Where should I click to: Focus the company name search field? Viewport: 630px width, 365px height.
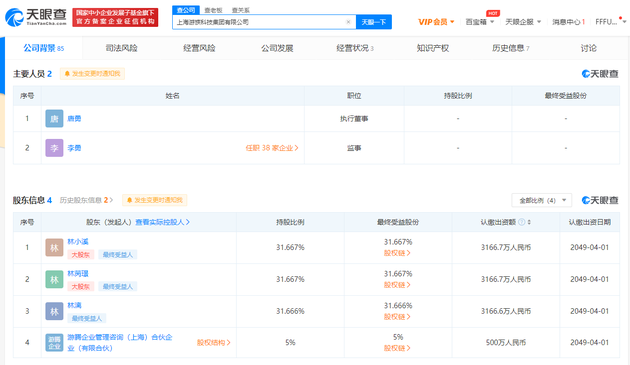tap(260, 22)
